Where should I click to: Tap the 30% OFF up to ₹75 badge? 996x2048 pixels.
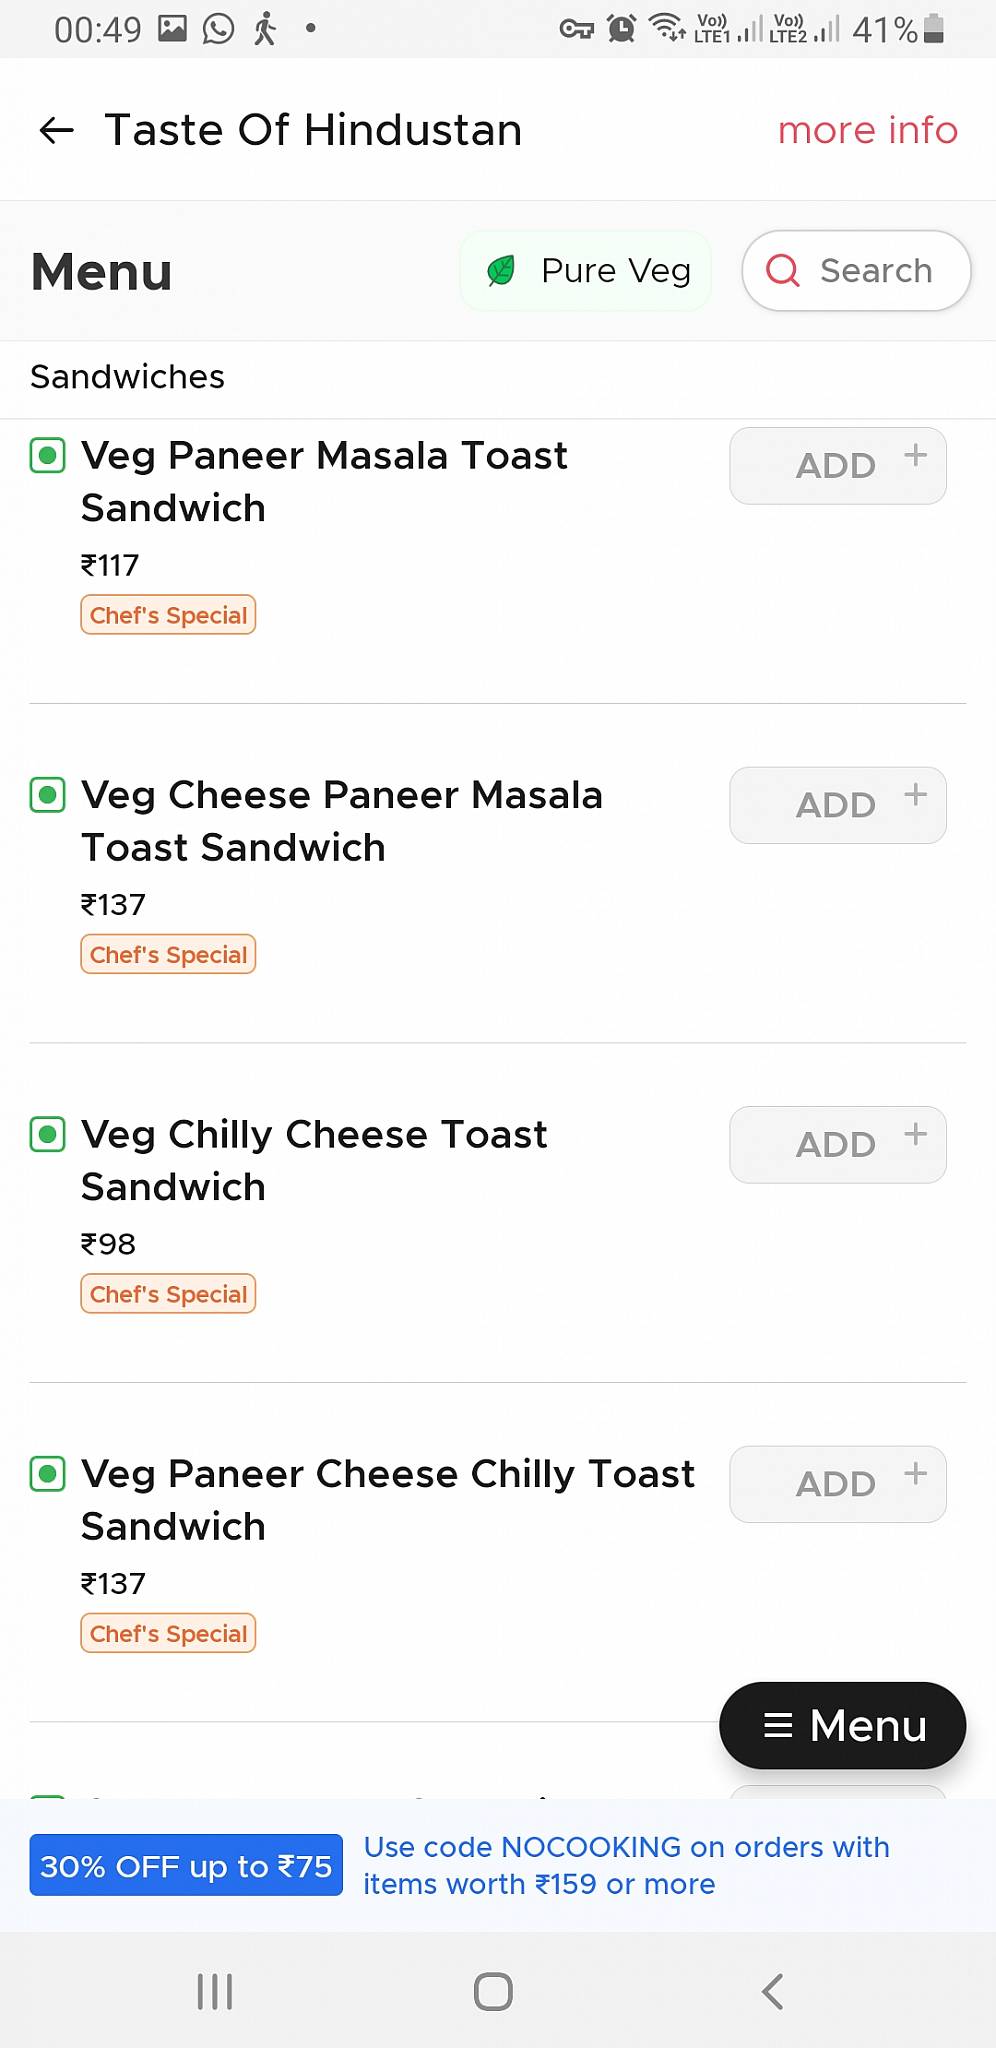(x=186, y=1865)
